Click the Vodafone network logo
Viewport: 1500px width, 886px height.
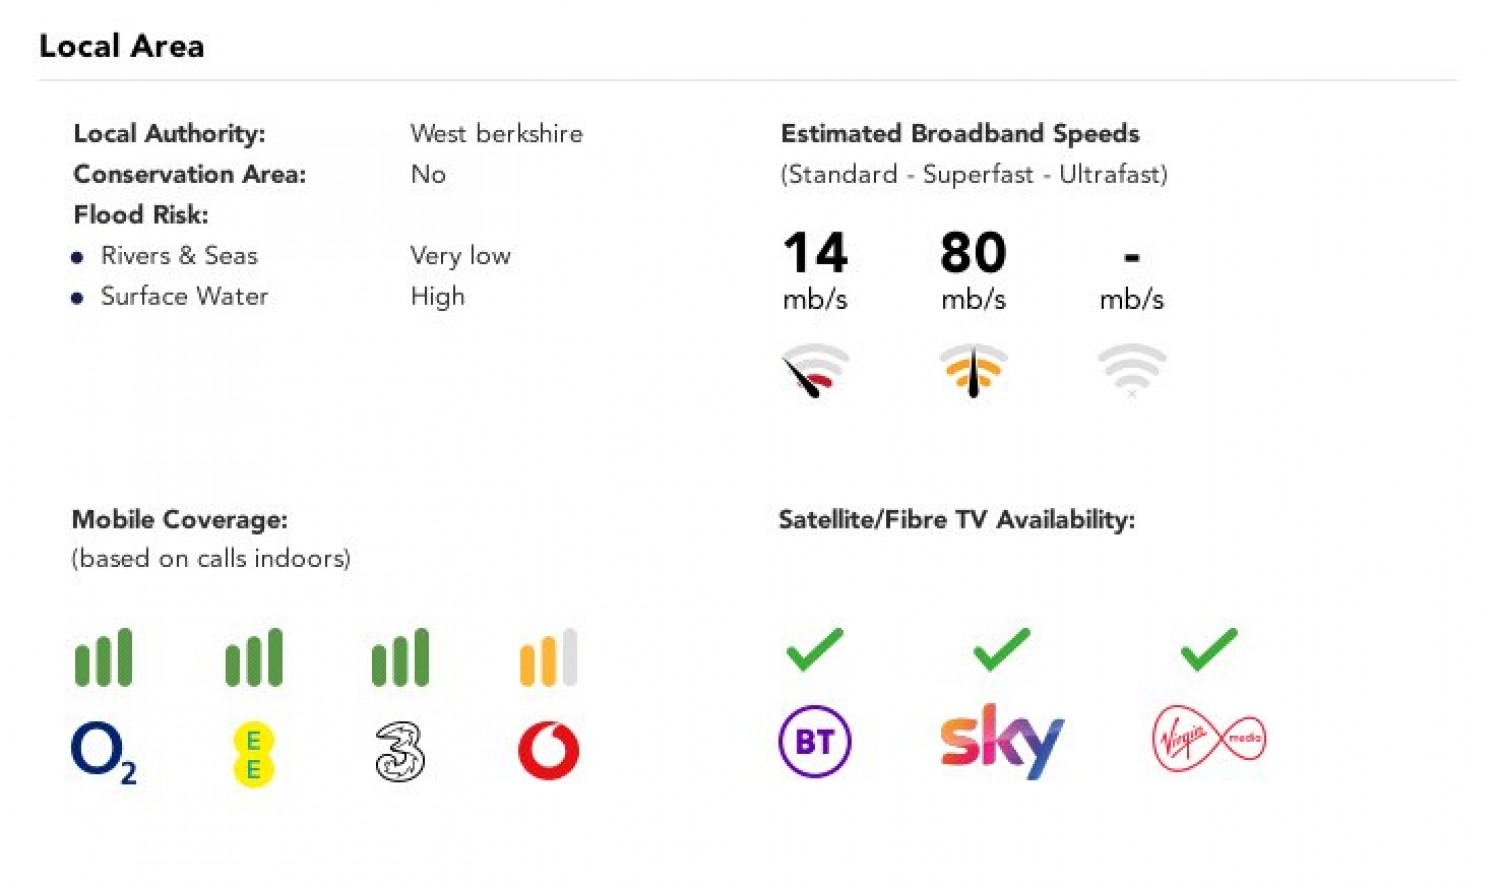(x=548, y=751)
